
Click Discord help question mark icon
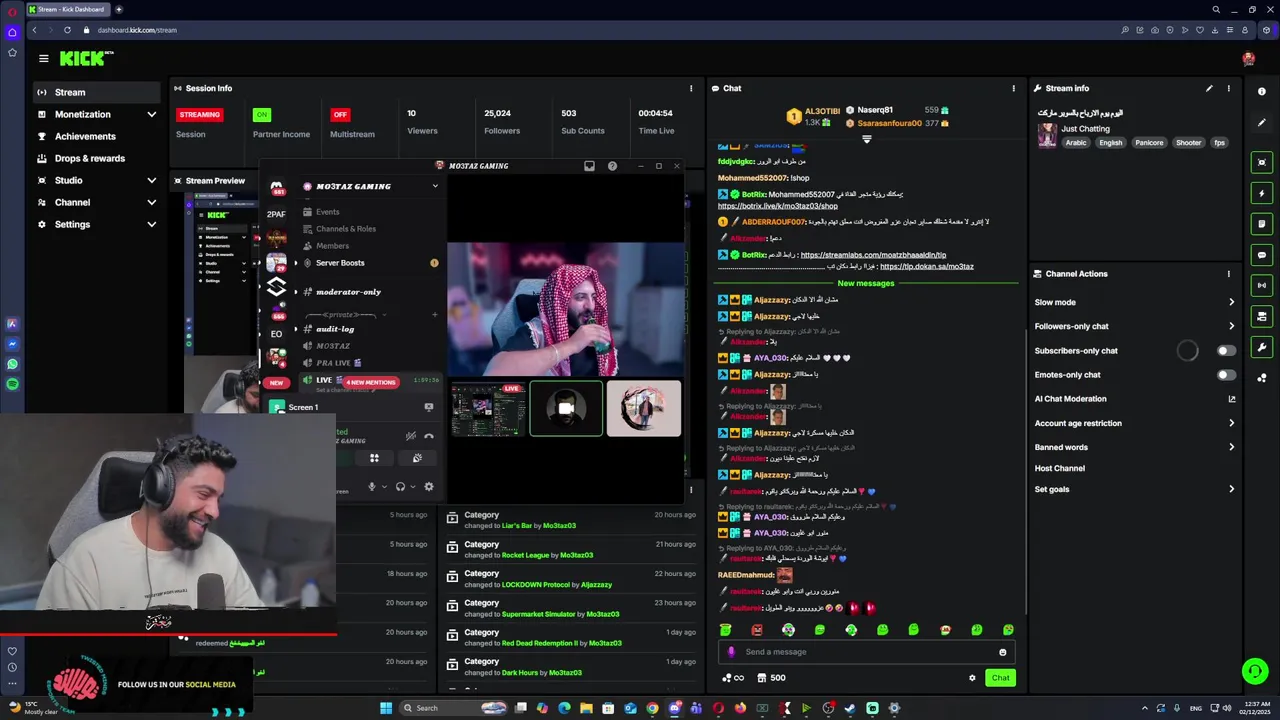click(612, 166)
